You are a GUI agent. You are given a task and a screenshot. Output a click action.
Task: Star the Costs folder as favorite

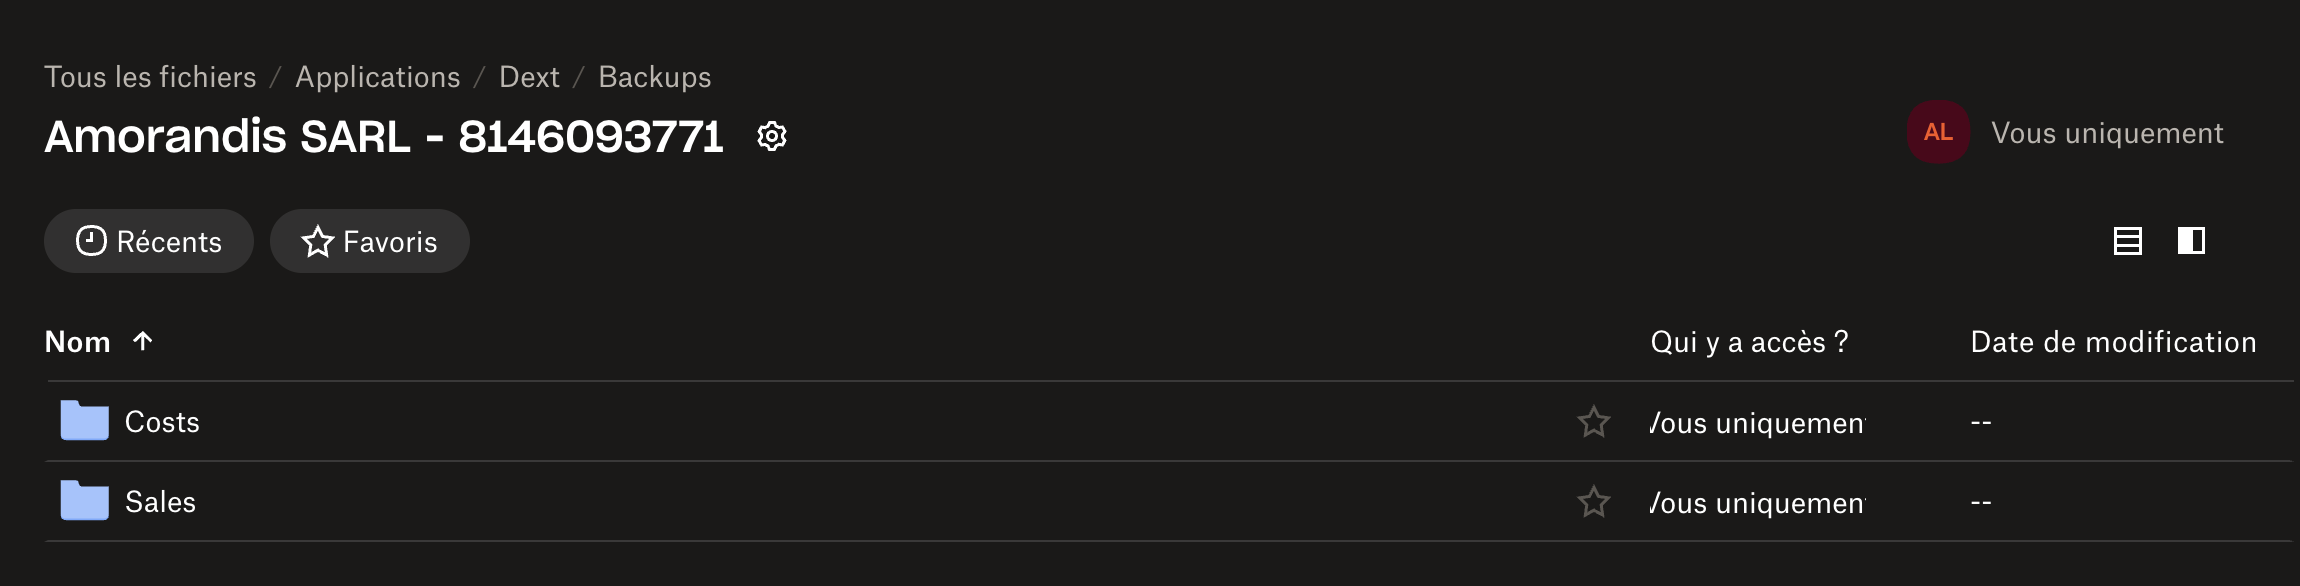[1593, 422]
